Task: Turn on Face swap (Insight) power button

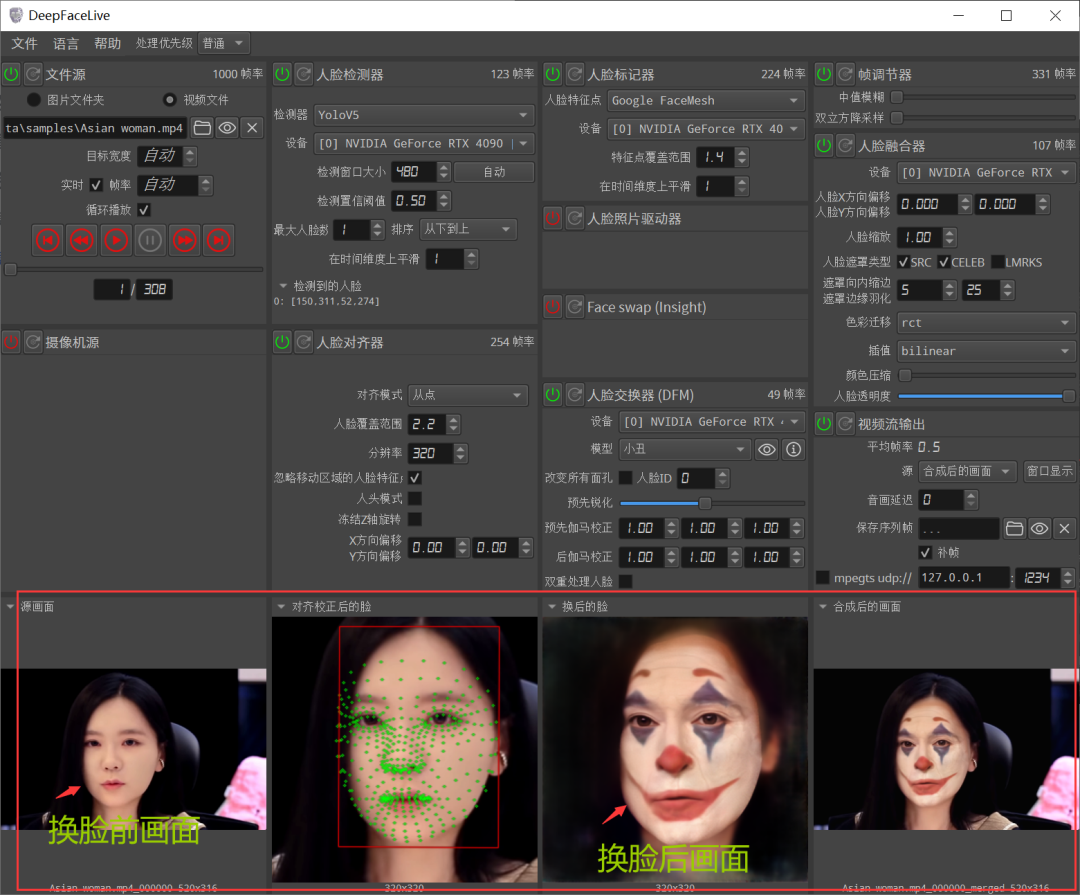Action: pyautogui.click(x=553, y=307)
